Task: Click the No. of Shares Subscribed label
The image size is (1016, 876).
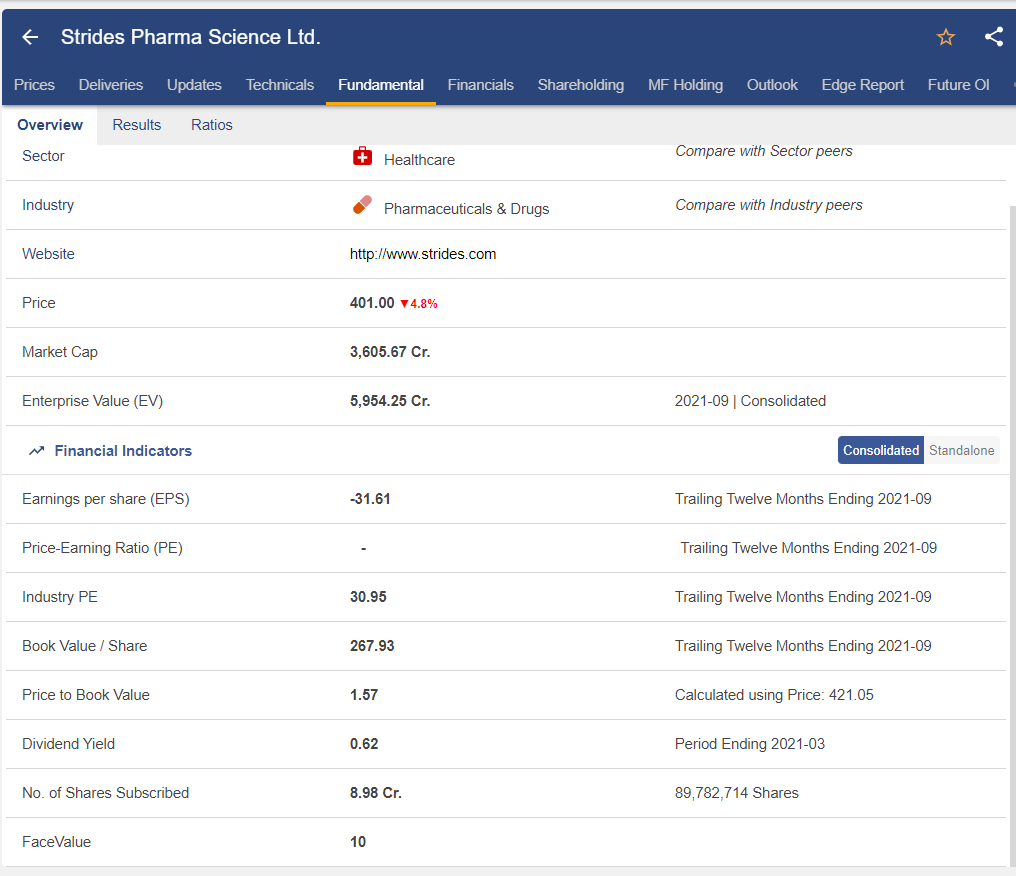Action: click(106, 793)
